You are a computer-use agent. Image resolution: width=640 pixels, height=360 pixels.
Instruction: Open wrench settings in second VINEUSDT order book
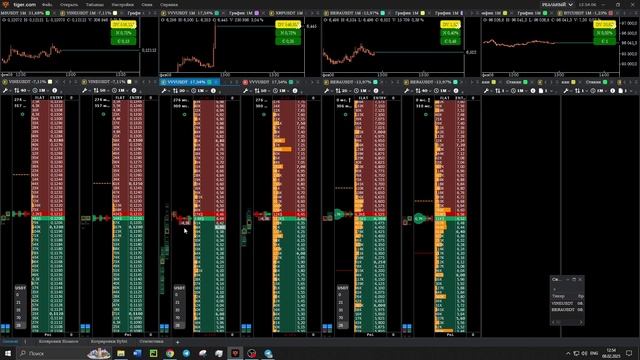pyautogui.click(x=85, y=90)
